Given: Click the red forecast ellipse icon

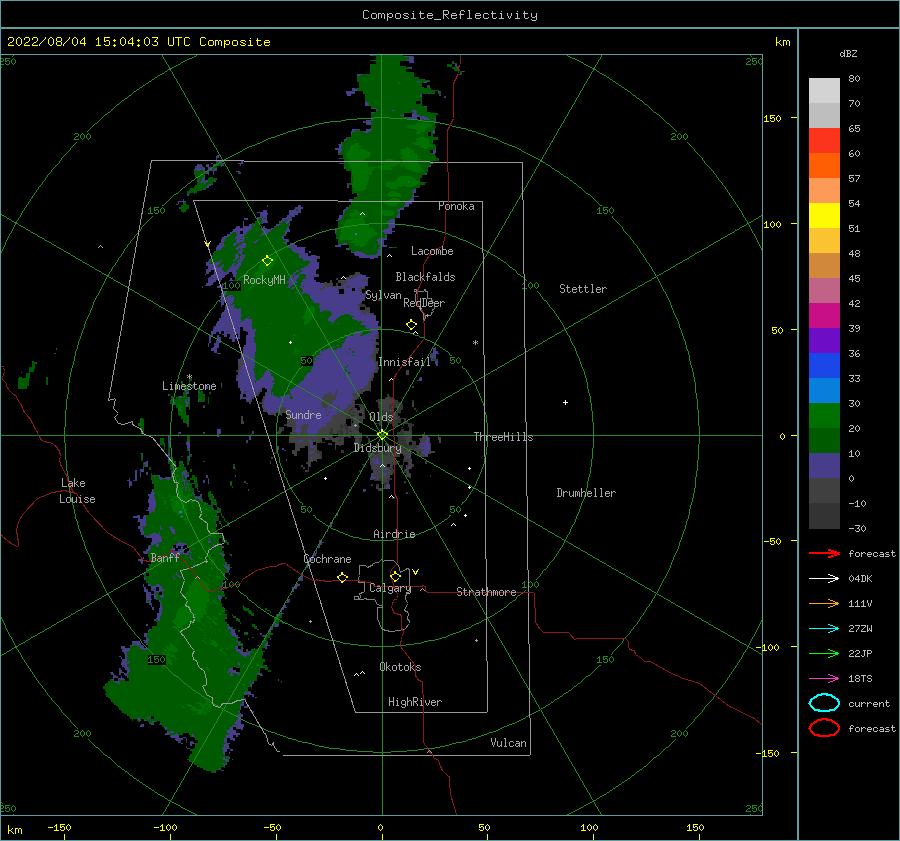Looking at the screenshot, I should pyautogui.click(x=824, y=728).
